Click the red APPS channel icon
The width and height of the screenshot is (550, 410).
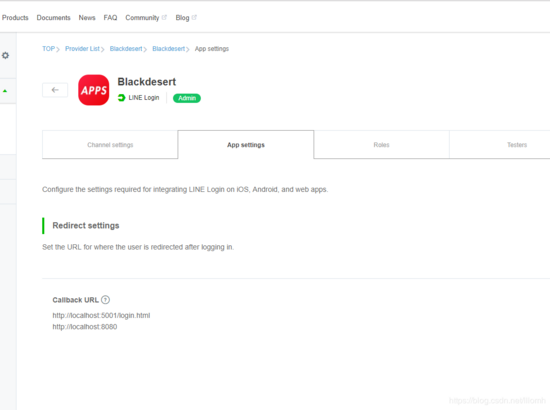(94, 90)
